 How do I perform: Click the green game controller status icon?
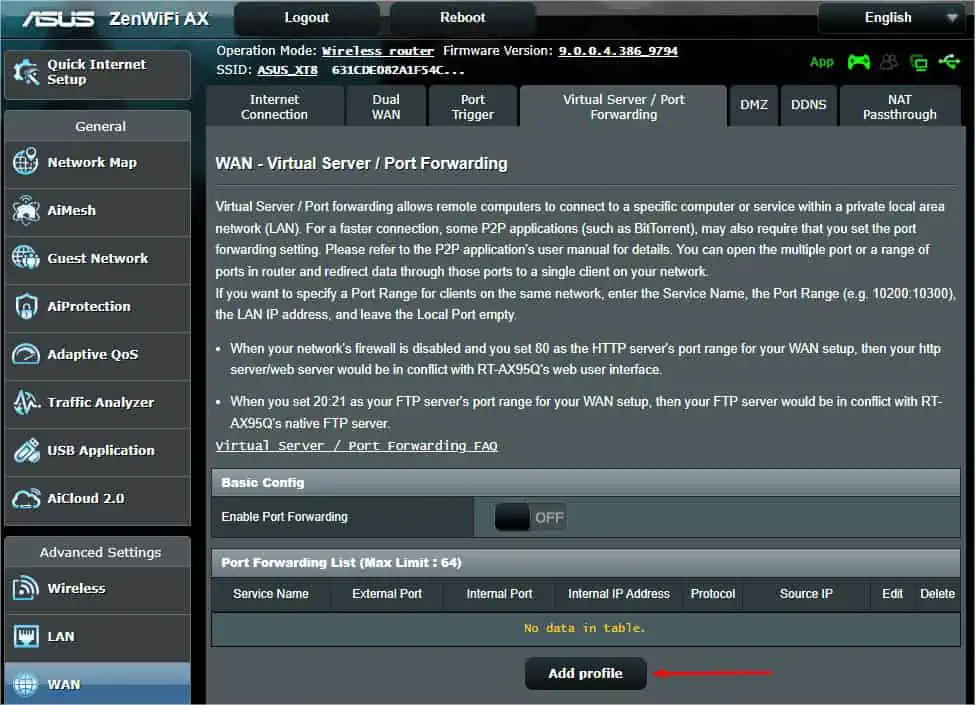coord(859,62)
